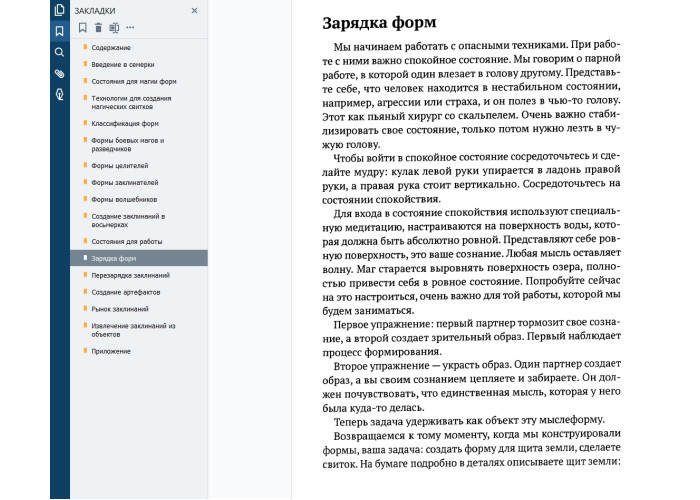Open the signatures panel icon
This screenshot has width=700, height=500.
tap(59, 94)
